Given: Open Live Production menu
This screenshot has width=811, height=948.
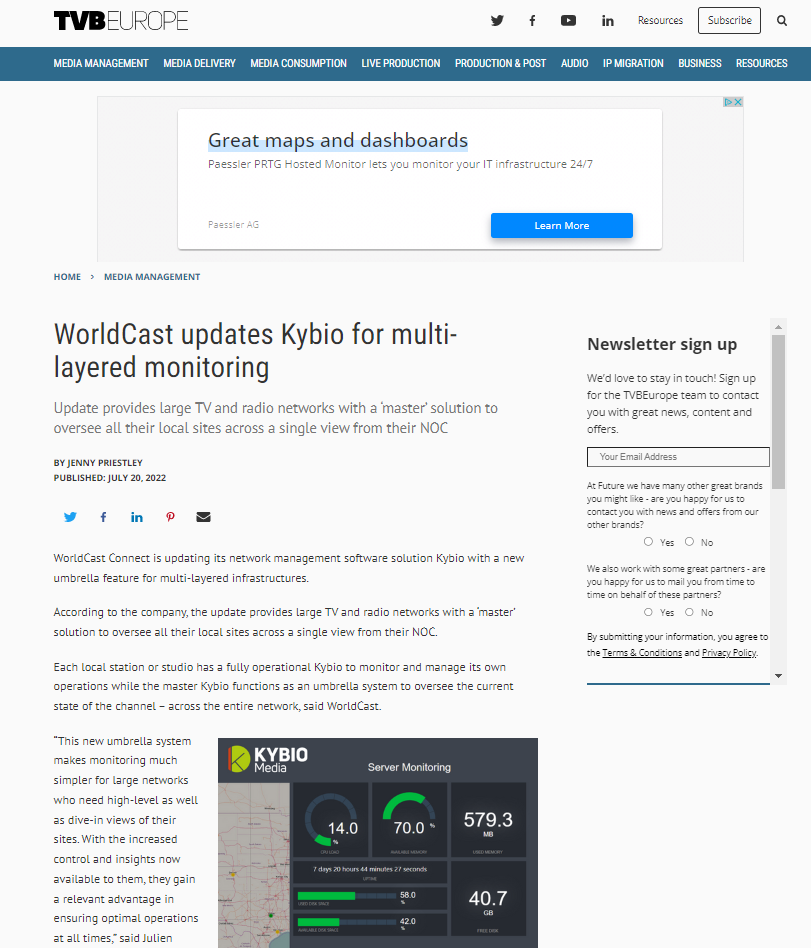Looking at the screenshot, I should 401,63.
